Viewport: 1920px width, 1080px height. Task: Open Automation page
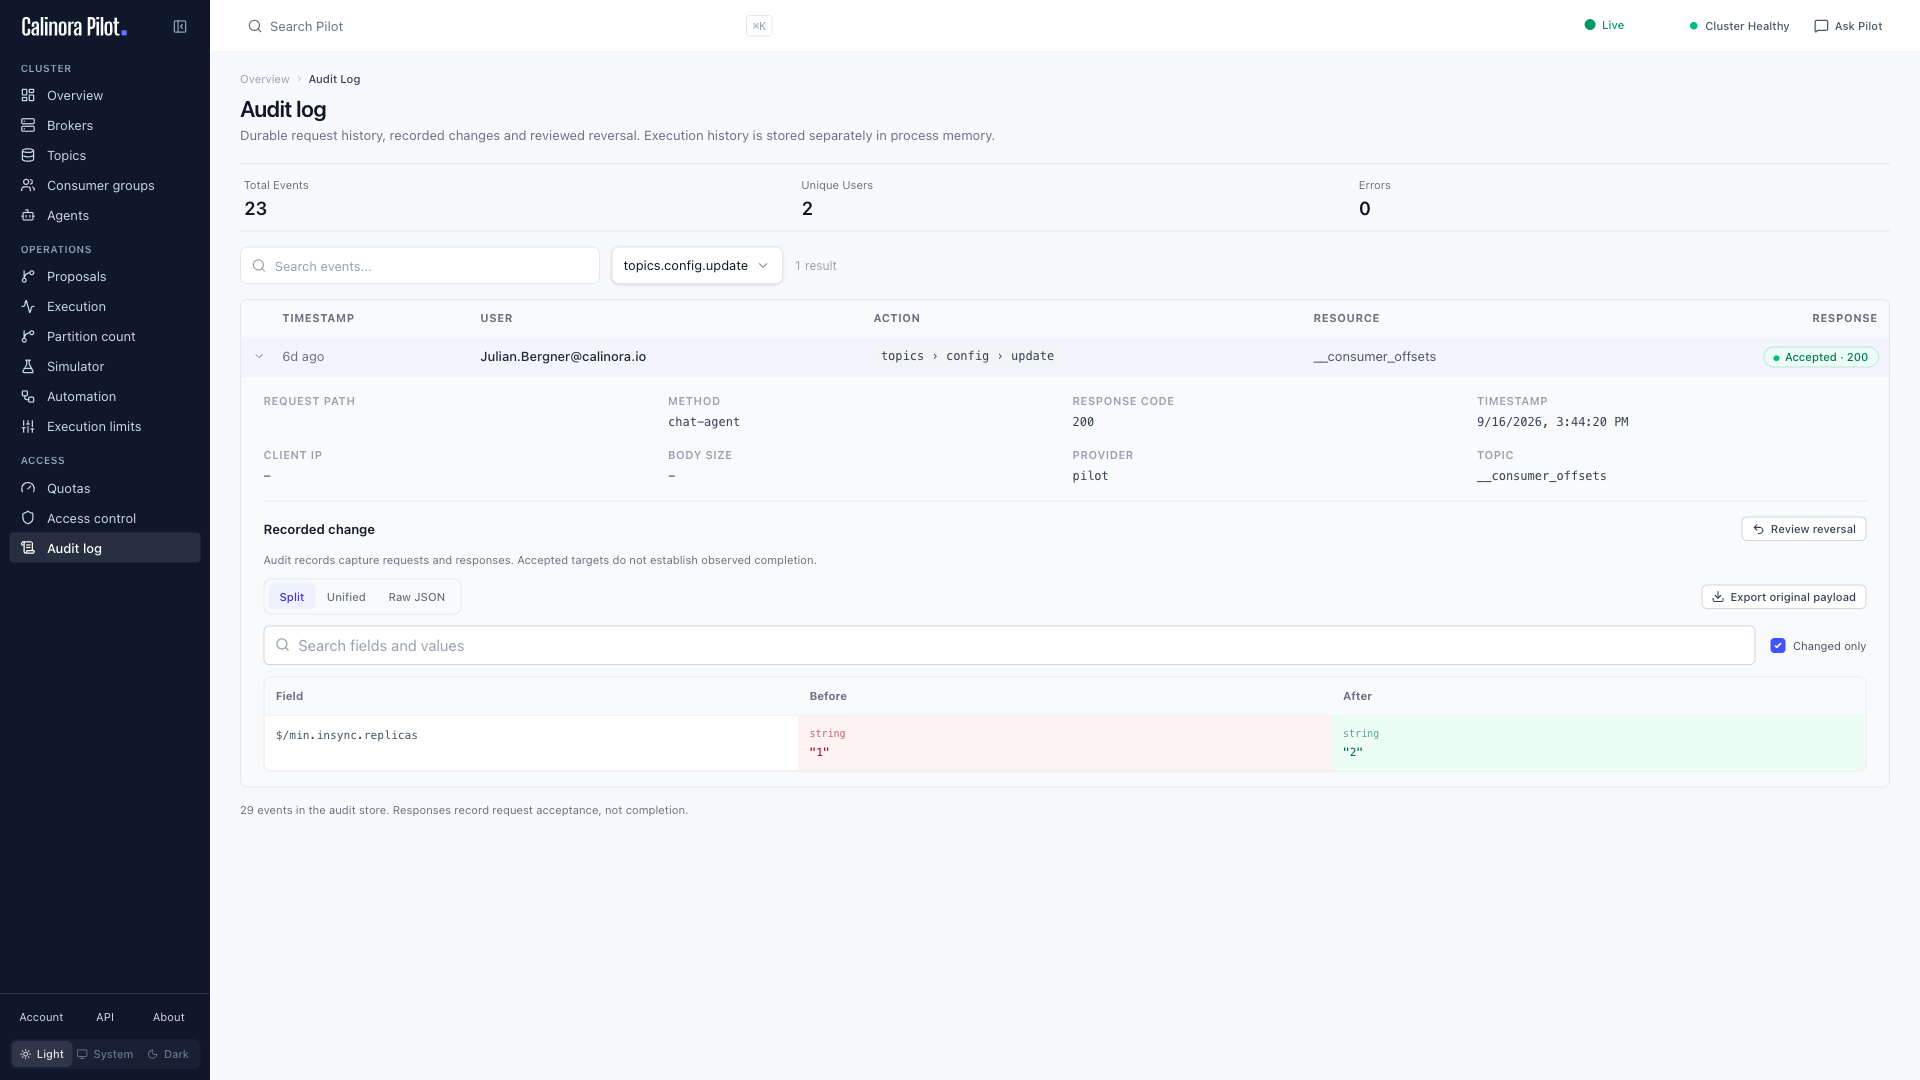point(105,396)
